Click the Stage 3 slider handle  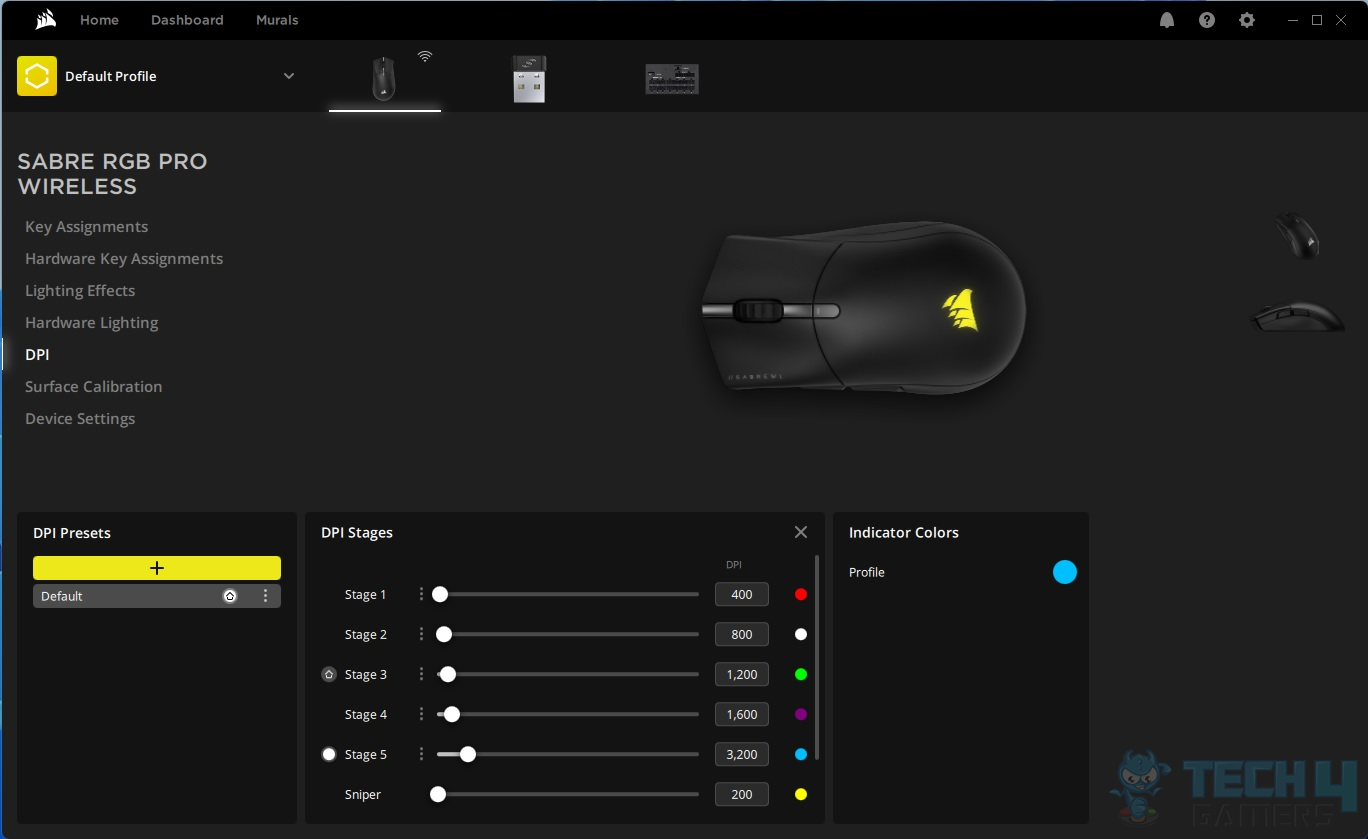[x=448, y=674]
